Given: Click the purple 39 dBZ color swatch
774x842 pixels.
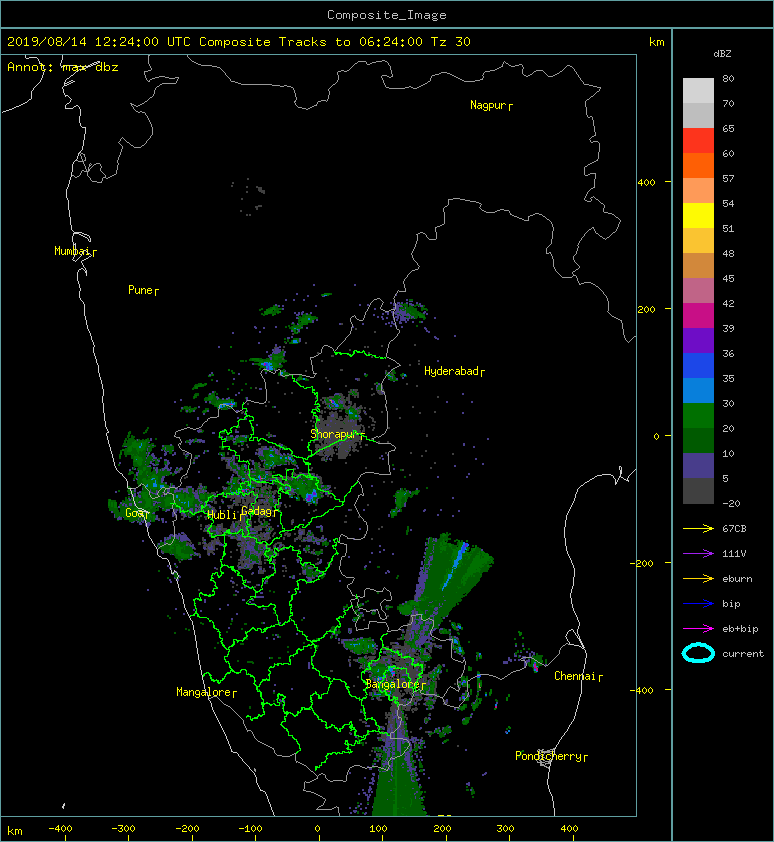Looking at the screenshot, I should pos(698,340).
